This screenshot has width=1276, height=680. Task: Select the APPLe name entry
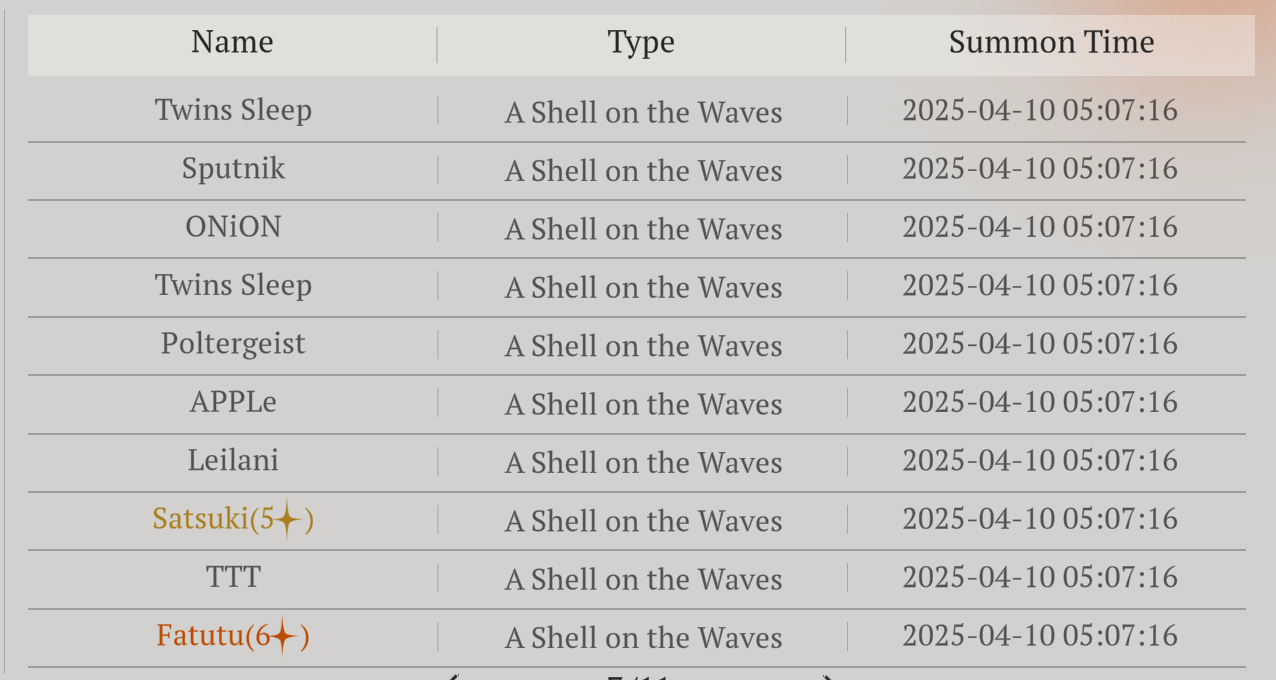[x=233, y=402]
